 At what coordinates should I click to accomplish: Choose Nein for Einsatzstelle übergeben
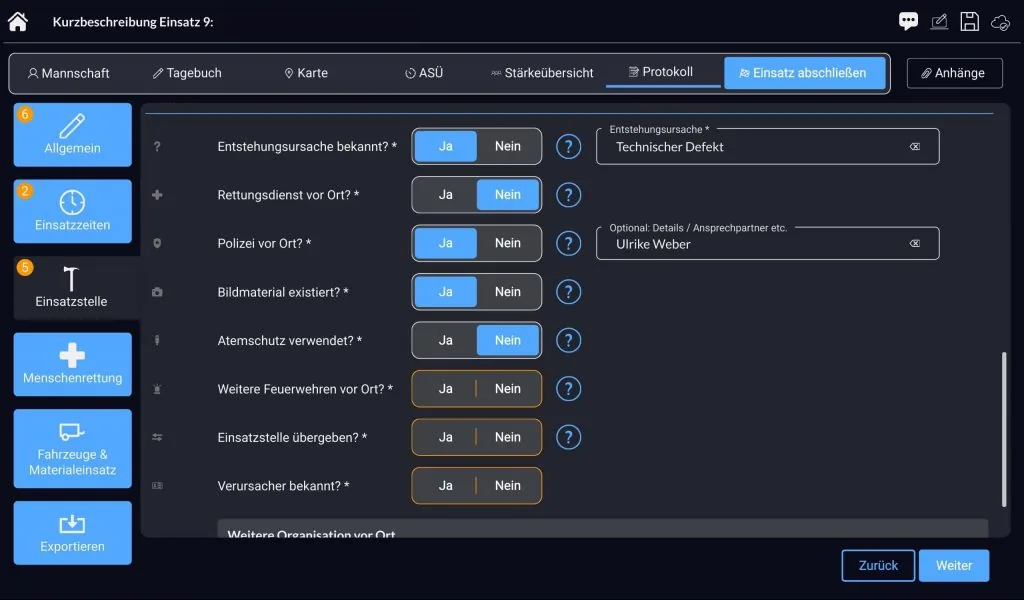(x=507, y=437)
